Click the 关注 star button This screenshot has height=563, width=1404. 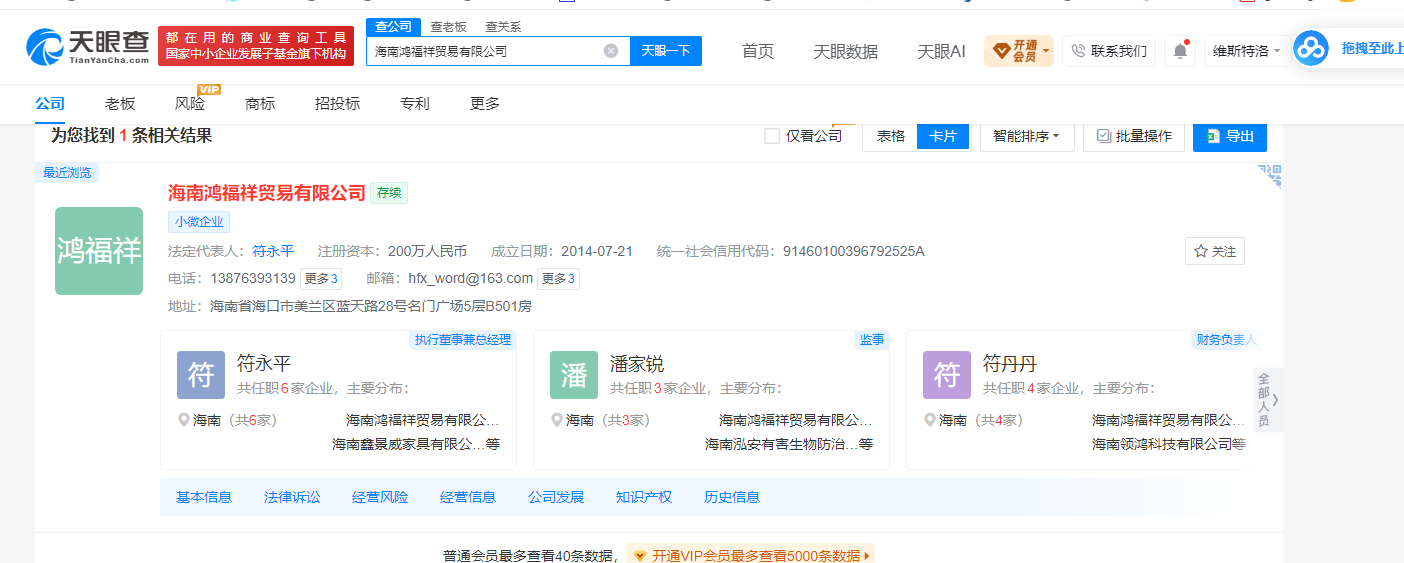[1215, 252]
